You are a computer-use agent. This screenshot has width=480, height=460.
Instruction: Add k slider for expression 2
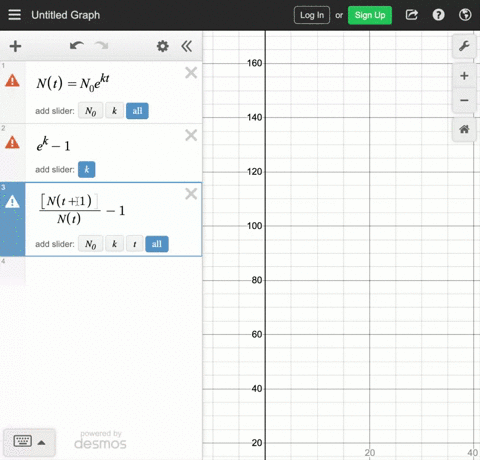pyautogui.click(x=87, y=169)
